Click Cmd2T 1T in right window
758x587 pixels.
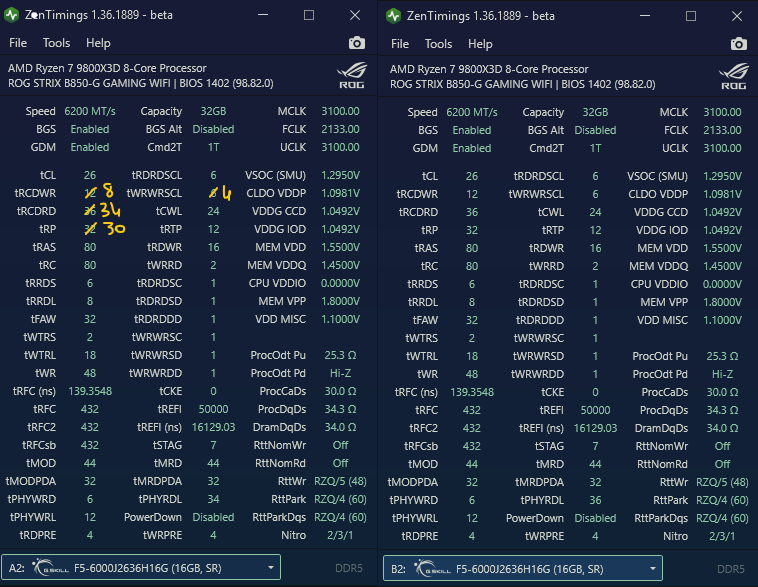click(595, 148)
